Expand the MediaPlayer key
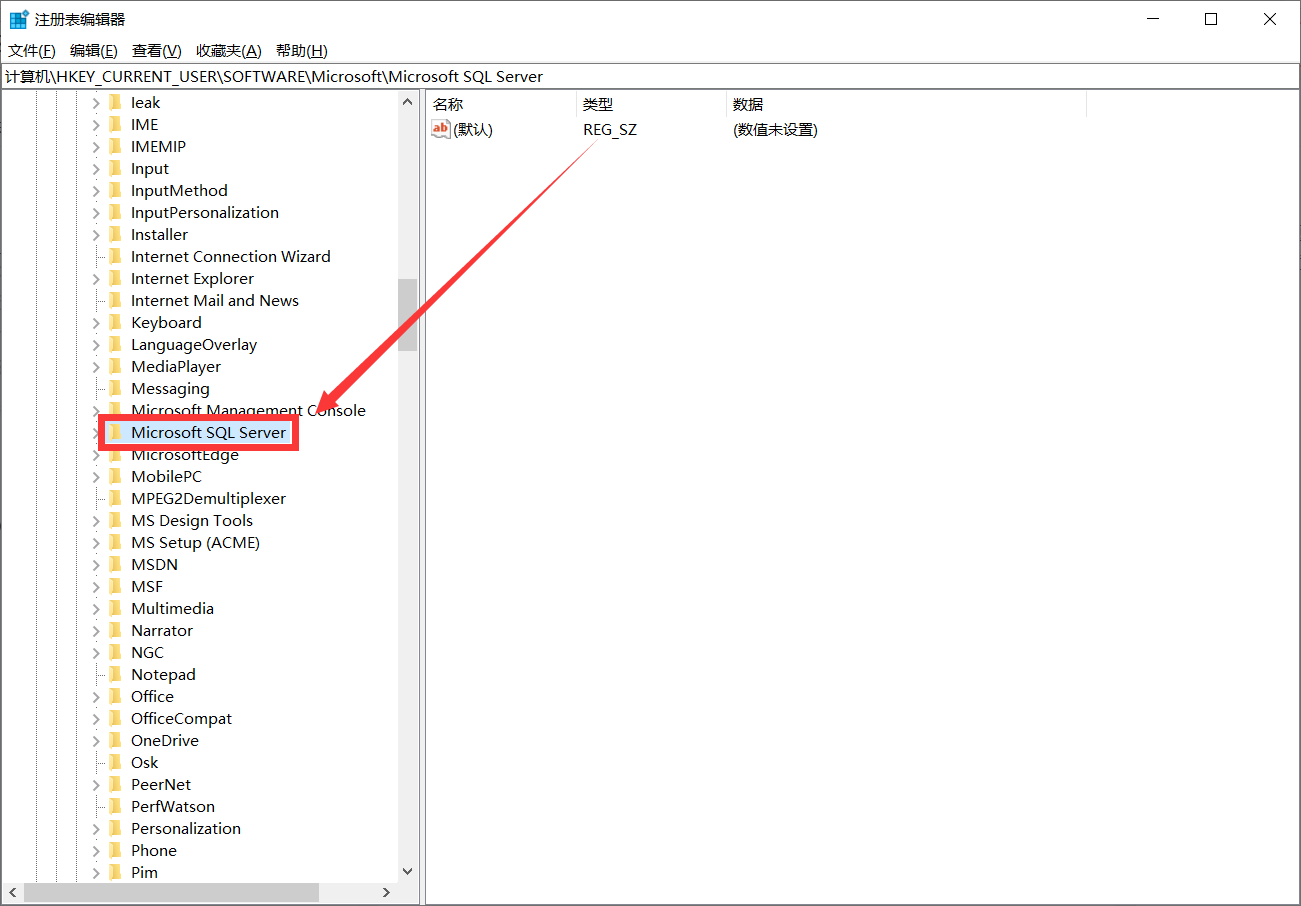This screenshot has height=906, width=1301. [96, 366]
